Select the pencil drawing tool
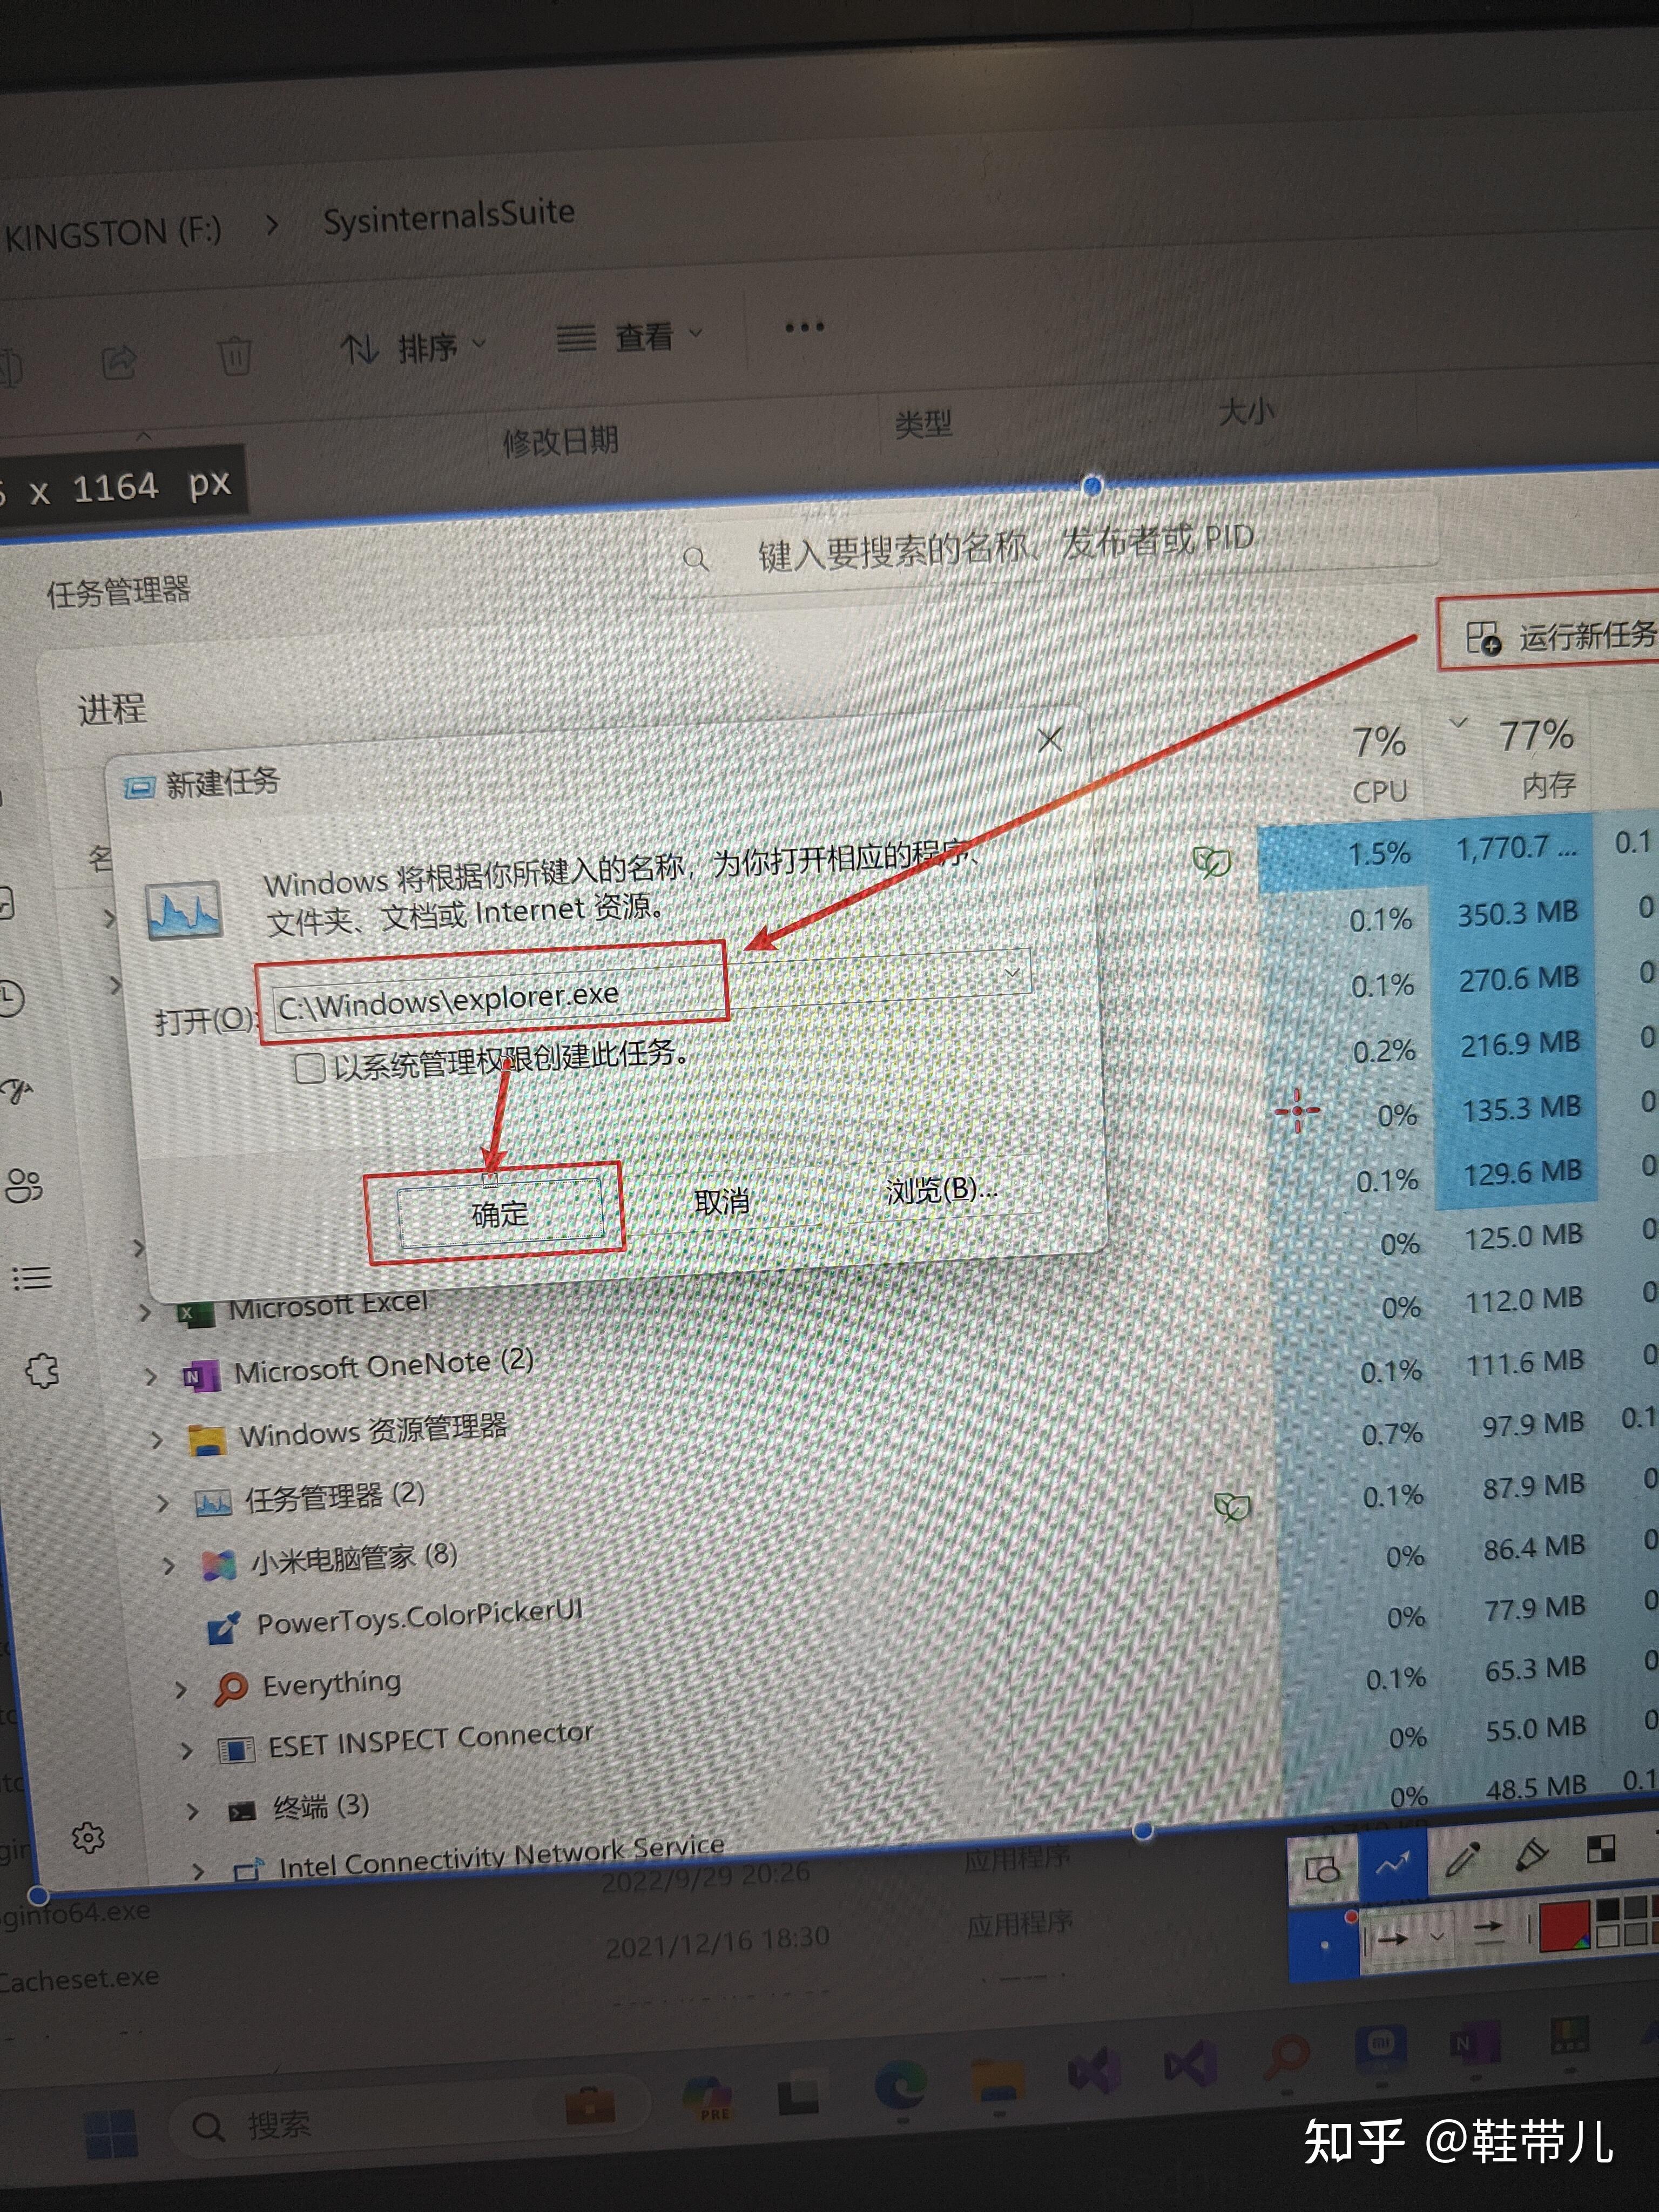1659x2212 pixels. click(x=1462, y=1860)
